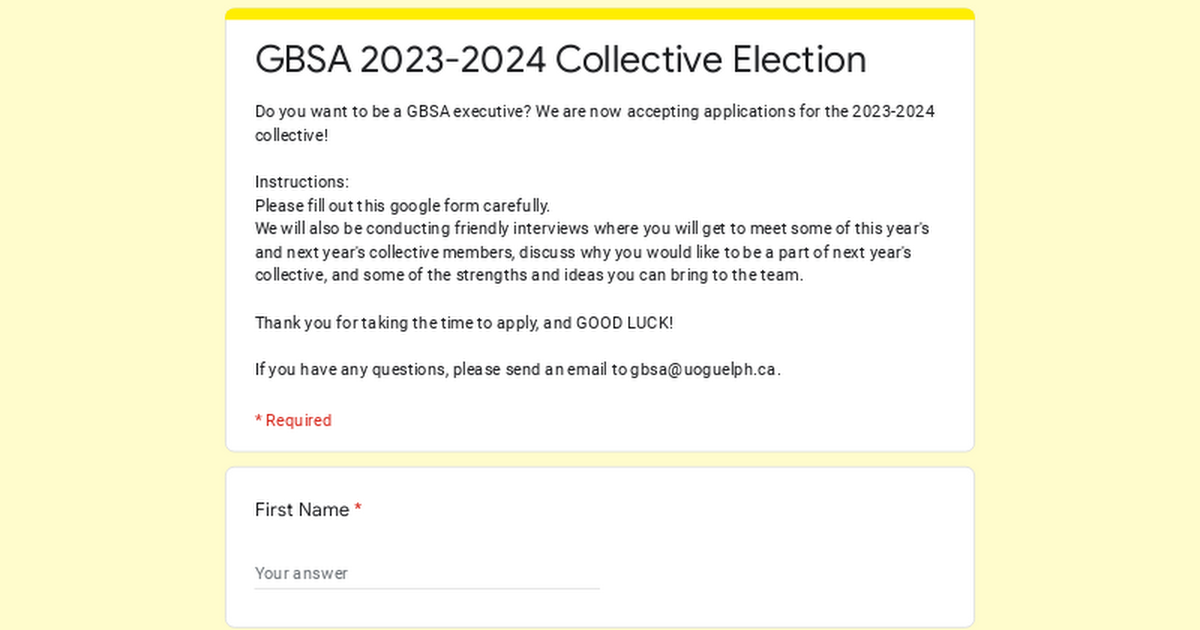Click the friendly interviews paragraph text
The height and width of the screenshot is (630, 1200).
pos(592,229)
